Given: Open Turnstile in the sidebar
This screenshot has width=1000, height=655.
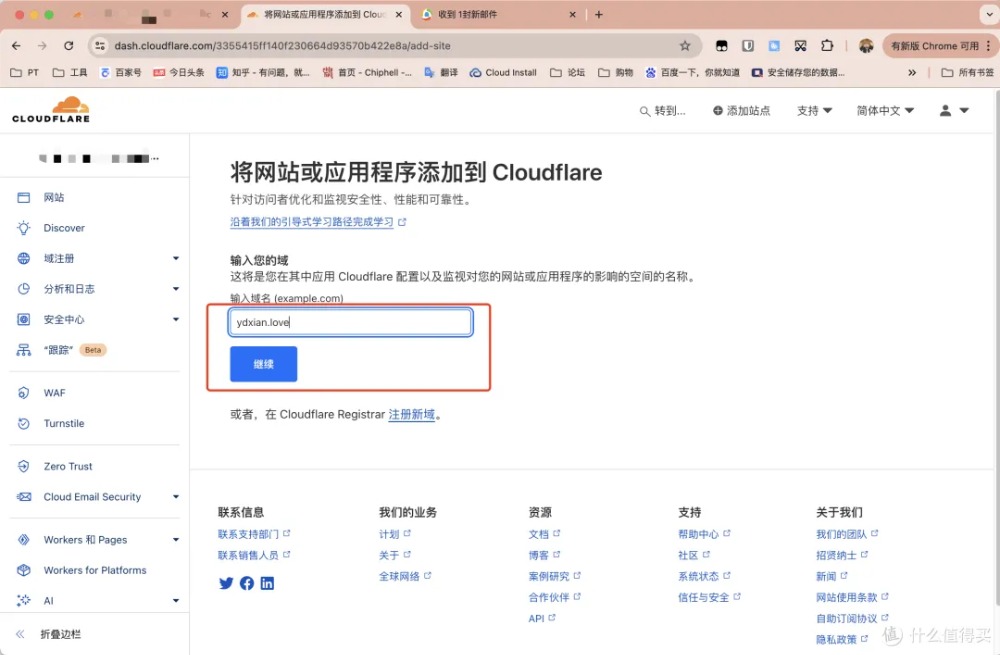Looking at the screenshot, I should point(64,423).
